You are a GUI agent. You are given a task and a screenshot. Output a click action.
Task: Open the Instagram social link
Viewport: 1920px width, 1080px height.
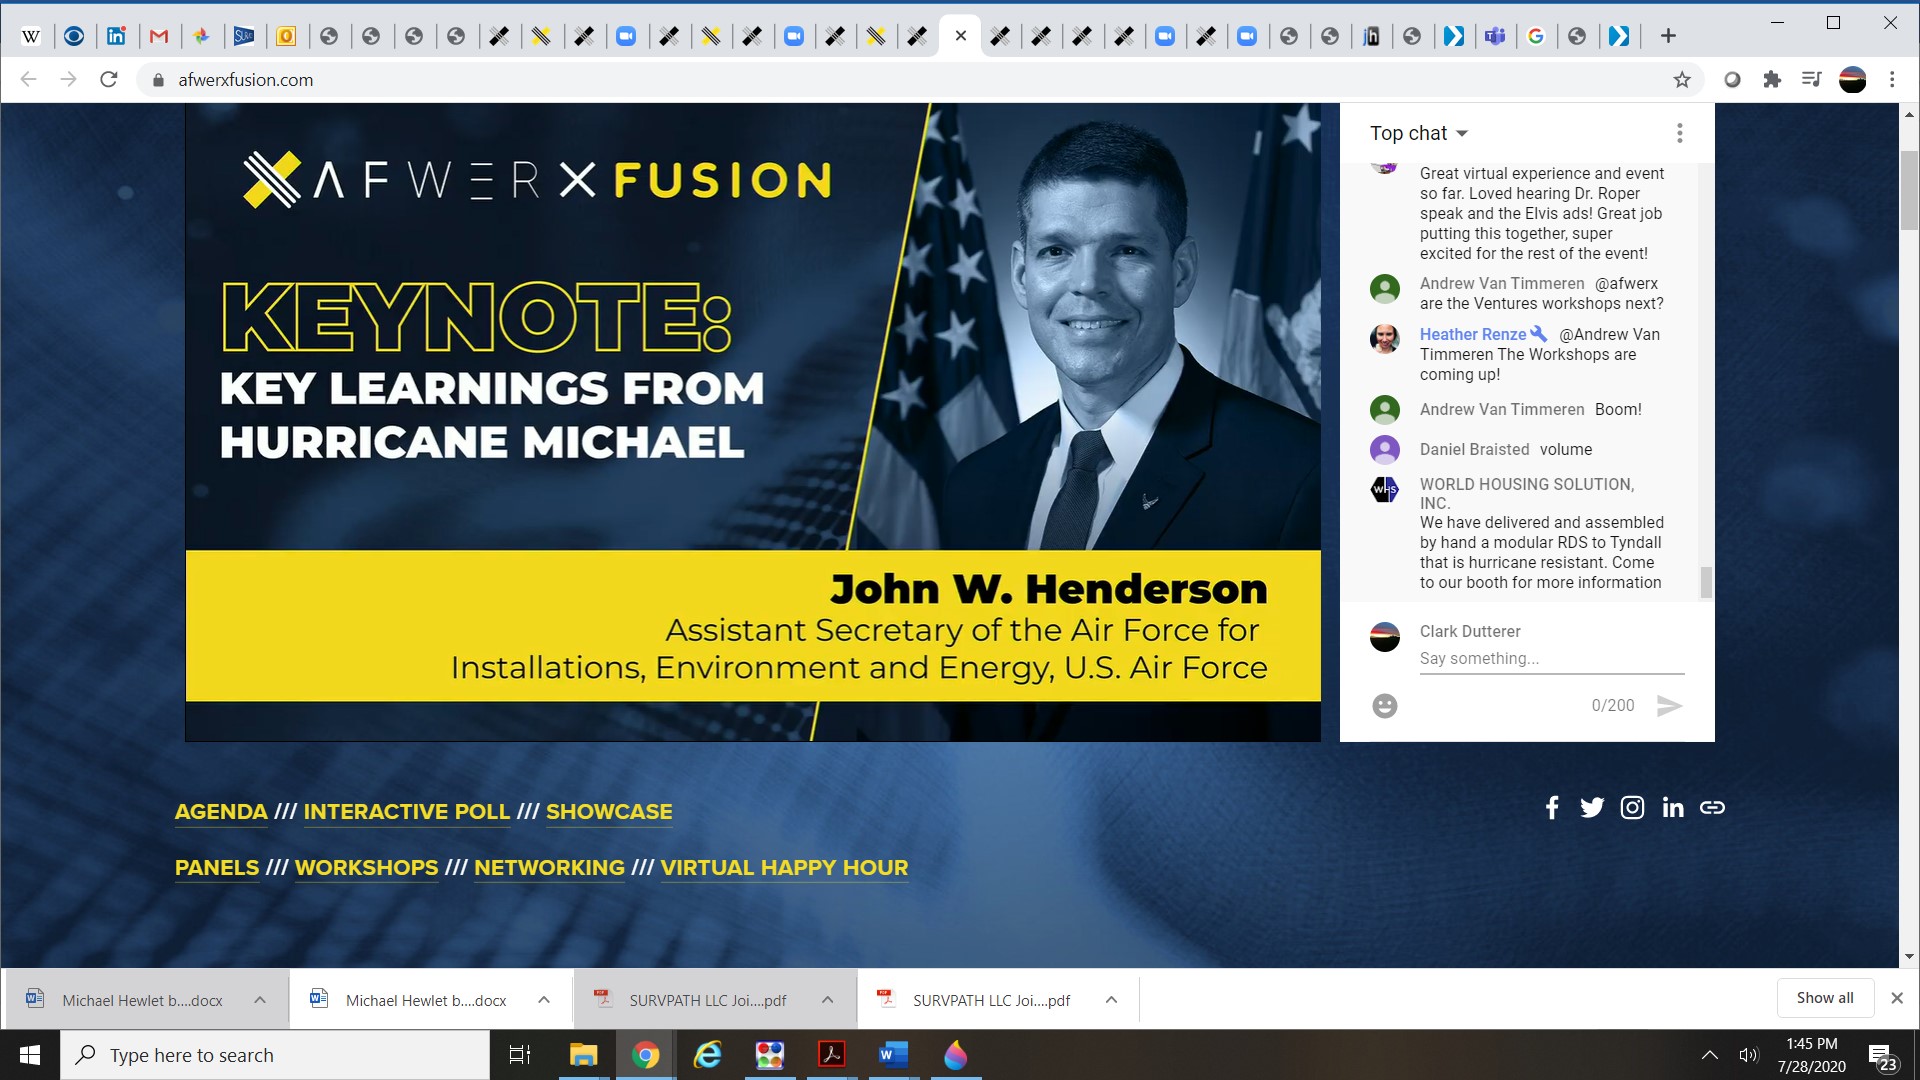click(1632, 808)
